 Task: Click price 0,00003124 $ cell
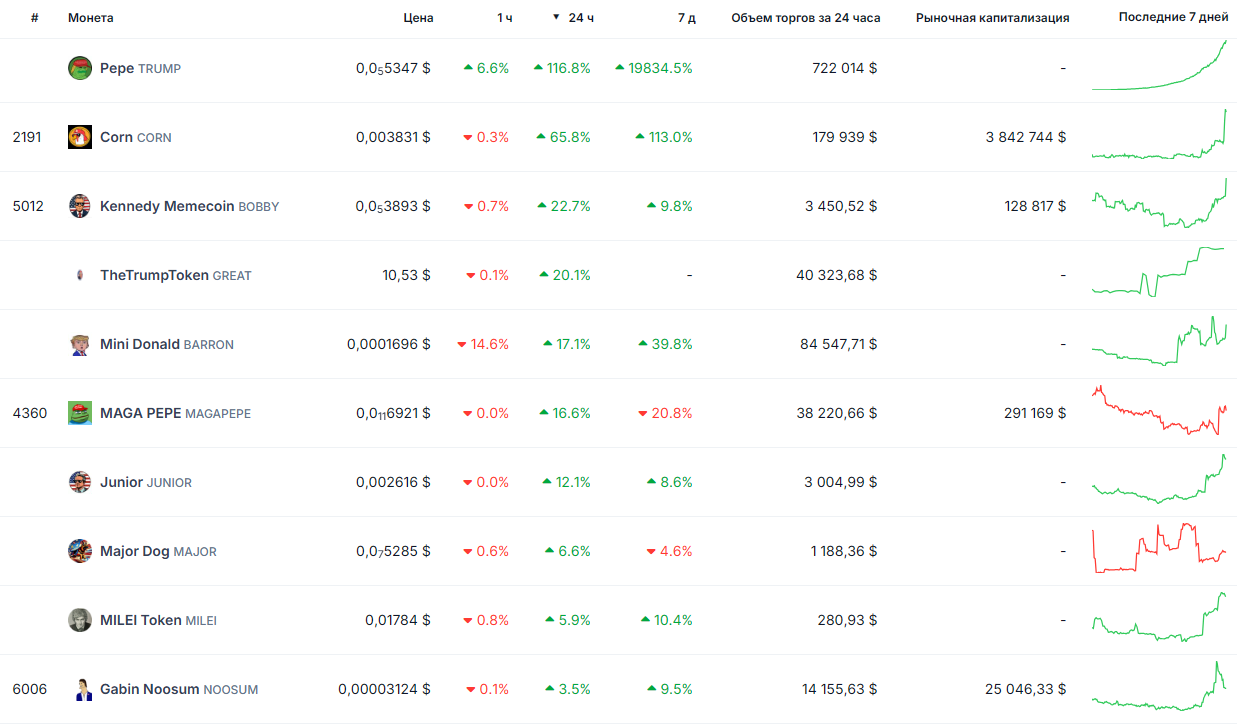(385, 689)
